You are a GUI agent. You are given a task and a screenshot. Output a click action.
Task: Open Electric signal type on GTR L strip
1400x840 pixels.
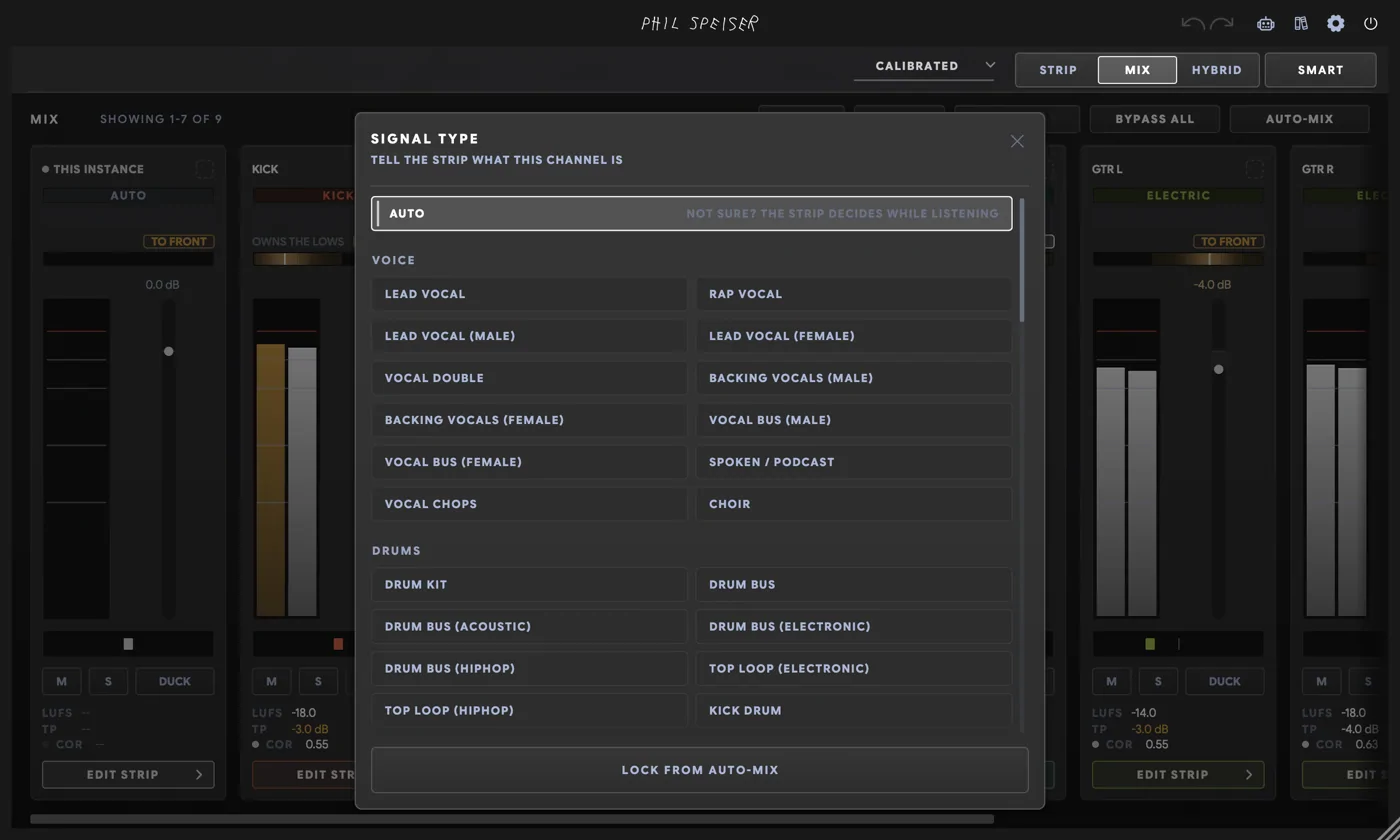1178,196
